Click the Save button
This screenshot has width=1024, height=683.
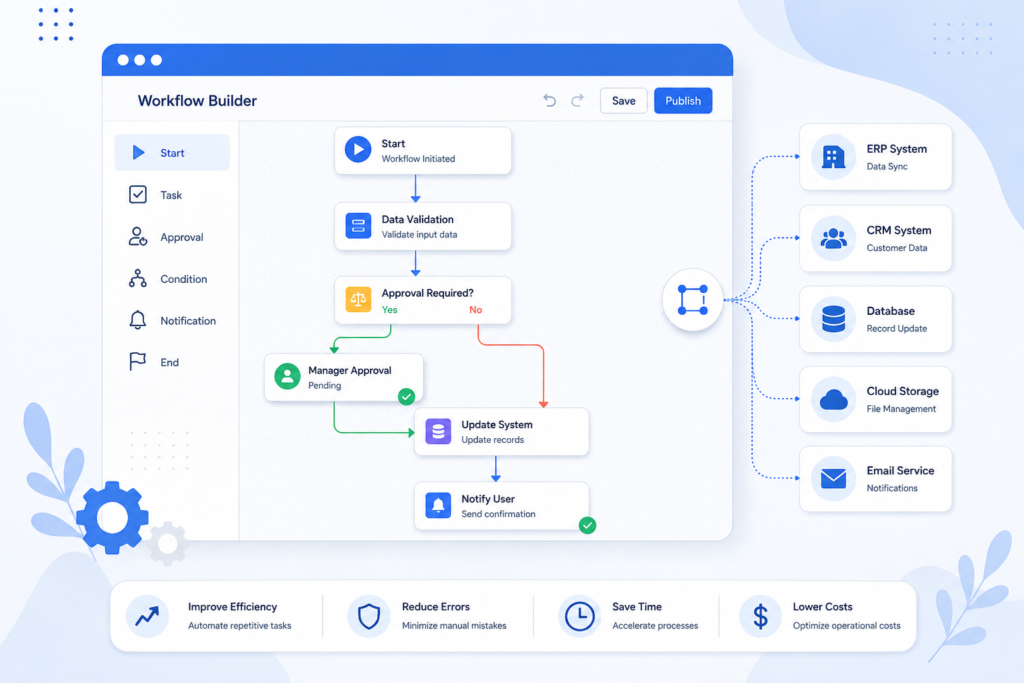pyautogui.click(x=624, y=101)
